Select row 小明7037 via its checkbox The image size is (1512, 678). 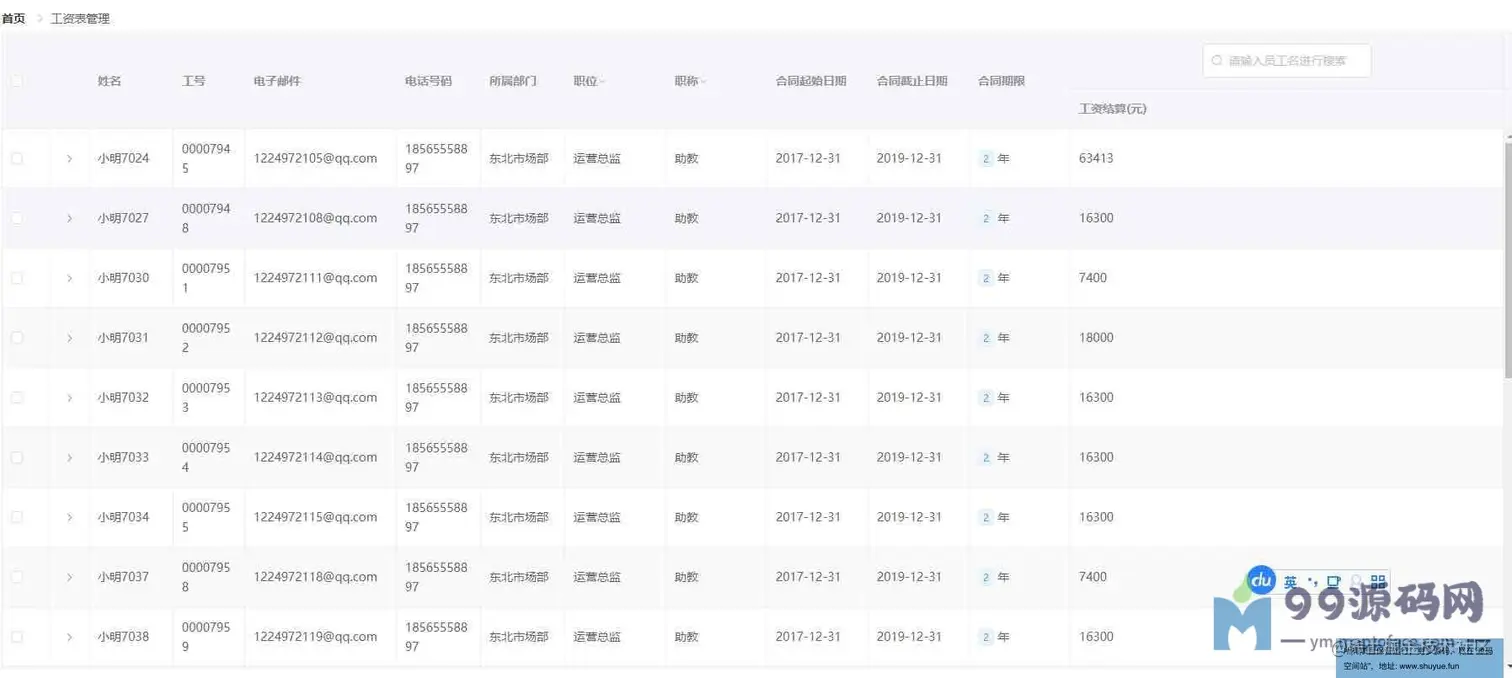[17, 577]
